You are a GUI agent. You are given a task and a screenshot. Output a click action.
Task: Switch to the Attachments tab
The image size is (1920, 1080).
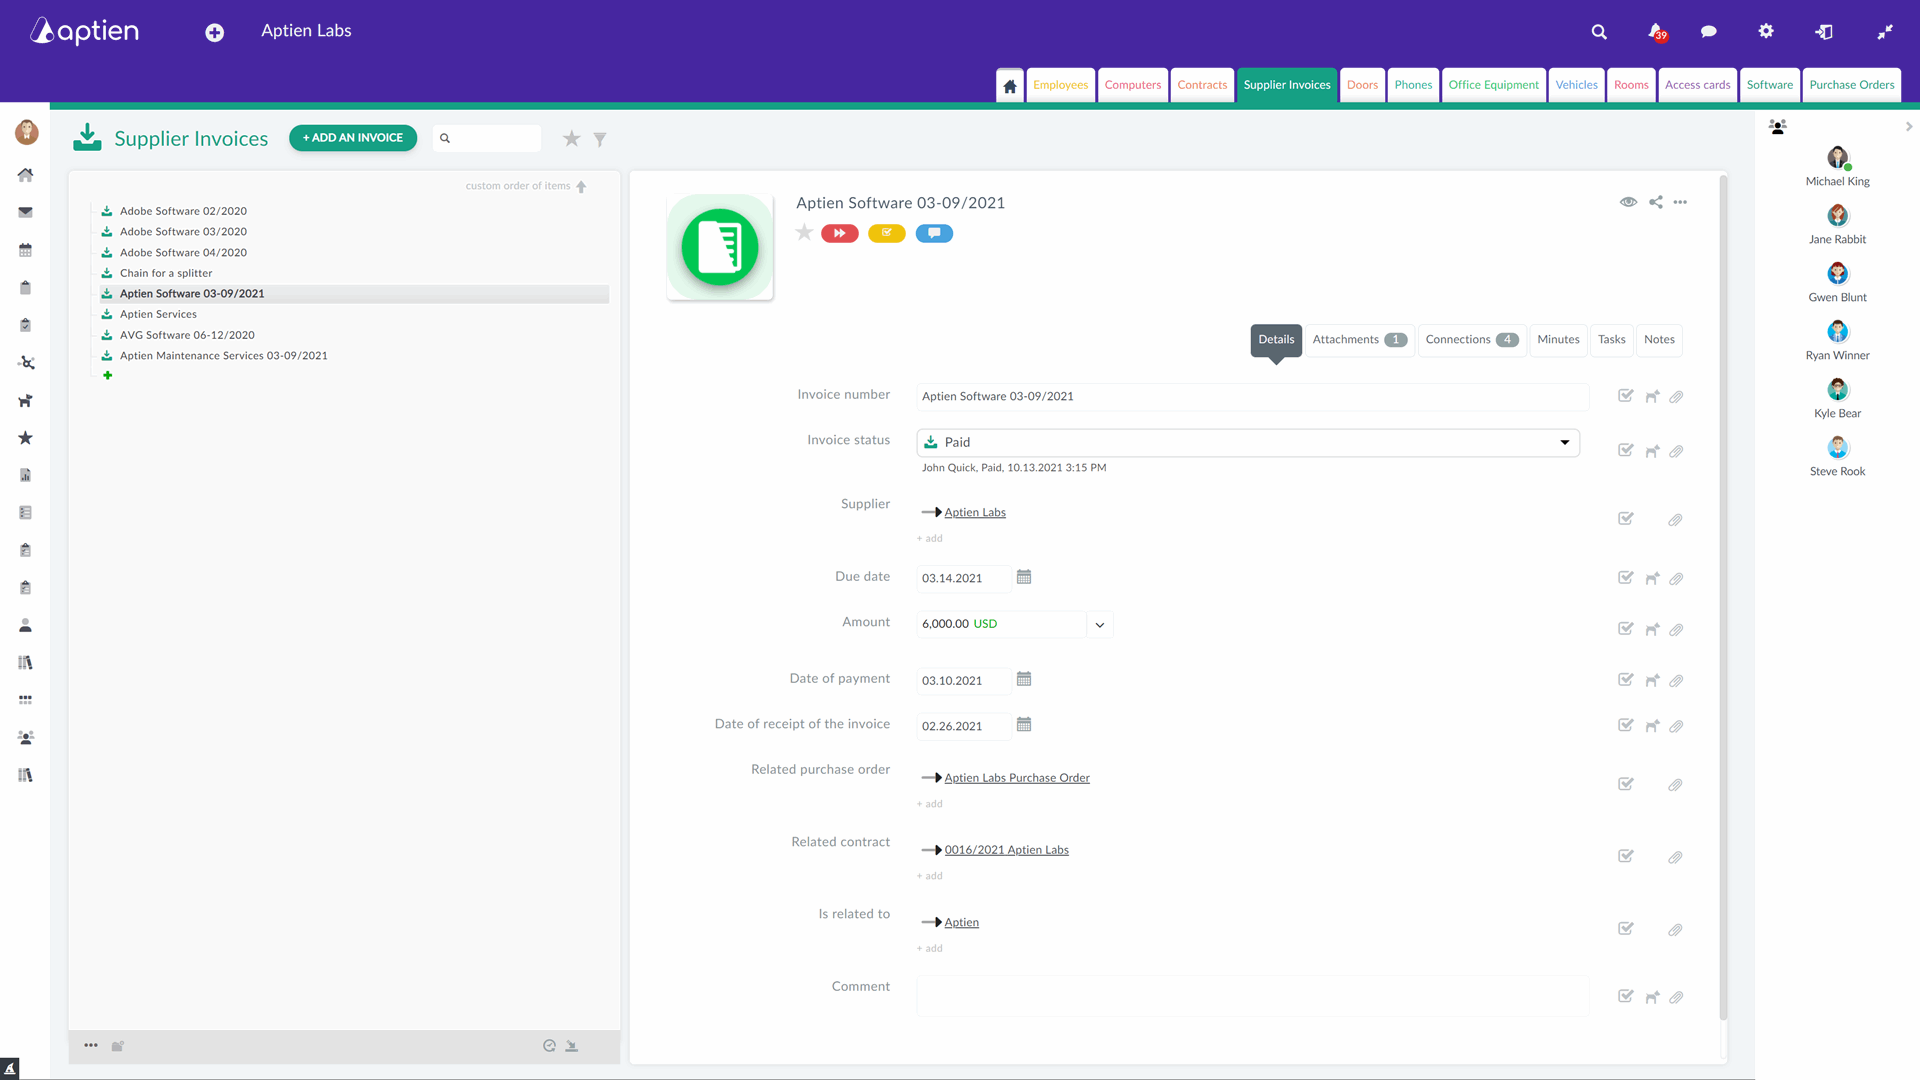(1360, 340)
